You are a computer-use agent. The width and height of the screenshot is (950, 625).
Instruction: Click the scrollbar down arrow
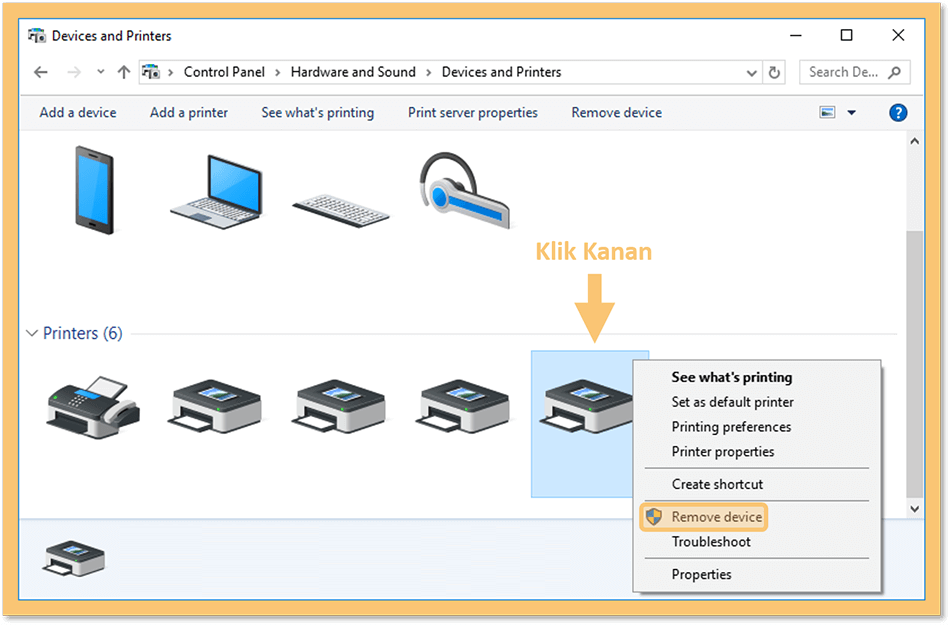[915, 509]
